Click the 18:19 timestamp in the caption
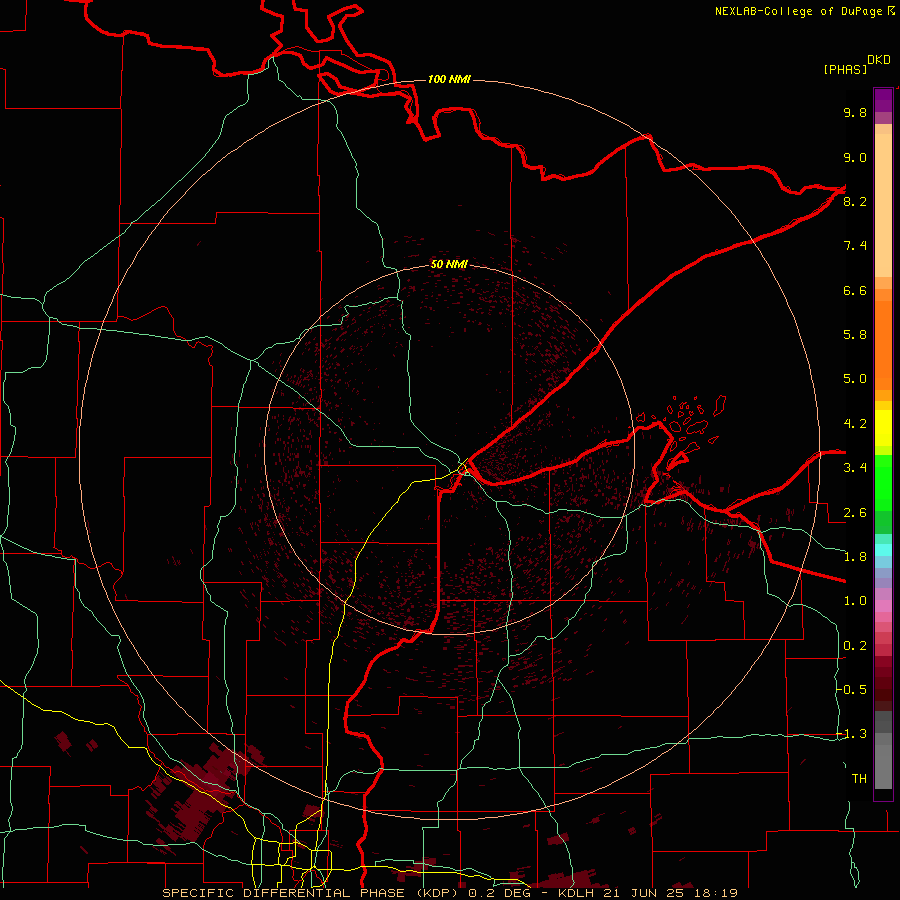 (x=714, y=893)
